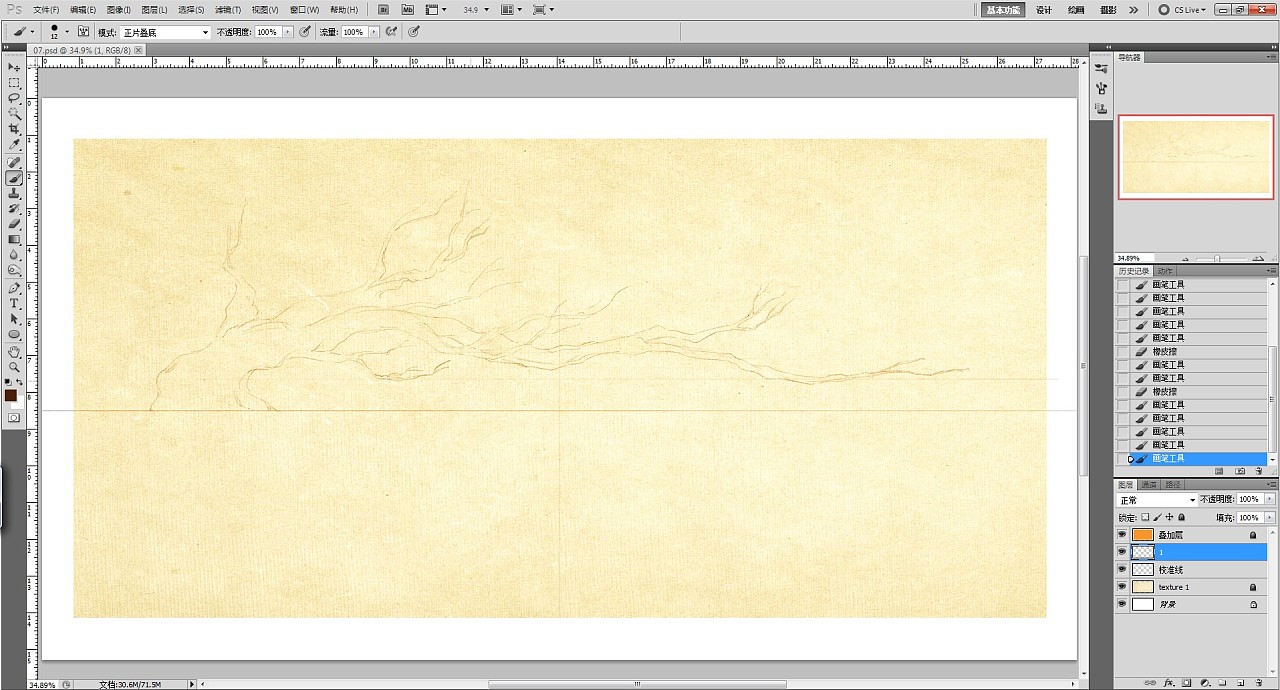Open the CS Live button
The height and width of the screenshot is (690, 1280).
(1182, 10)
